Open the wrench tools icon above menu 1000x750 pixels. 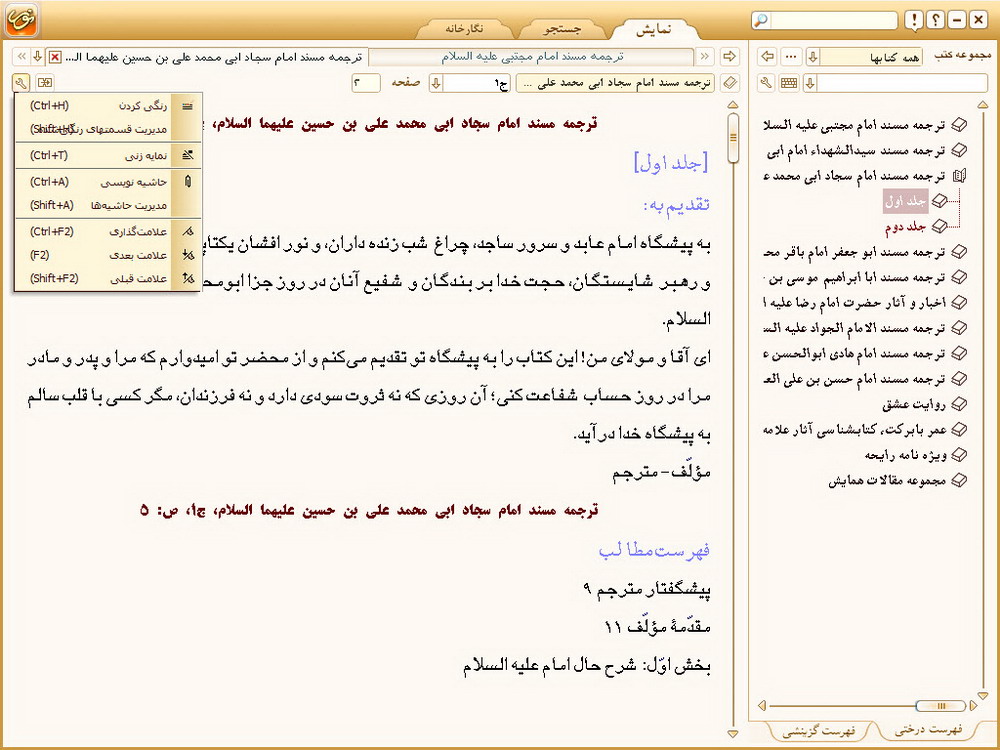coord(20,83)
